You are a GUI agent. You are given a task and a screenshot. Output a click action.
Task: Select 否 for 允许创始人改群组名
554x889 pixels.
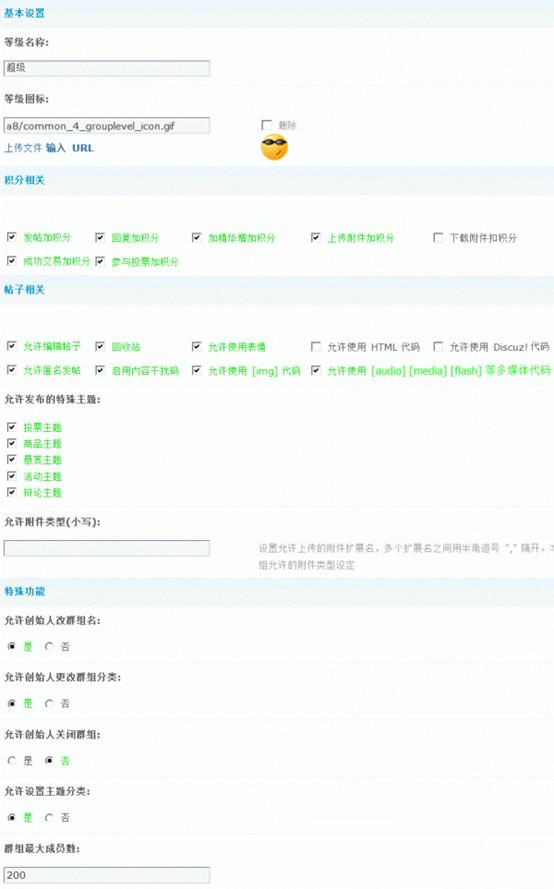[49, 646]
